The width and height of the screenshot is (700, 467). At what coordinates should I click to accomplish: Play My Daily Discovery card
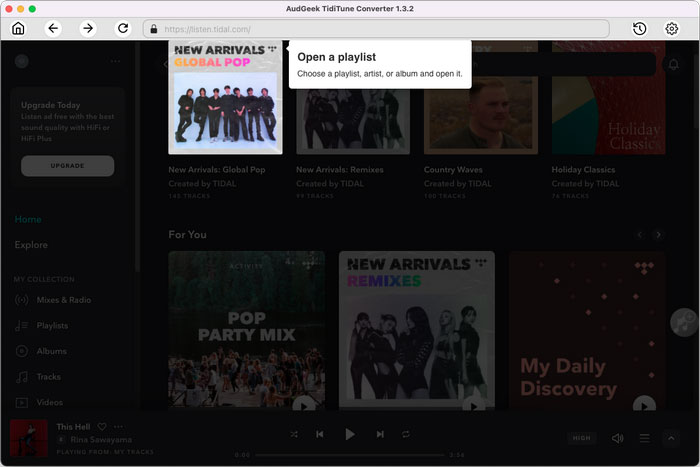pos(644,405)
